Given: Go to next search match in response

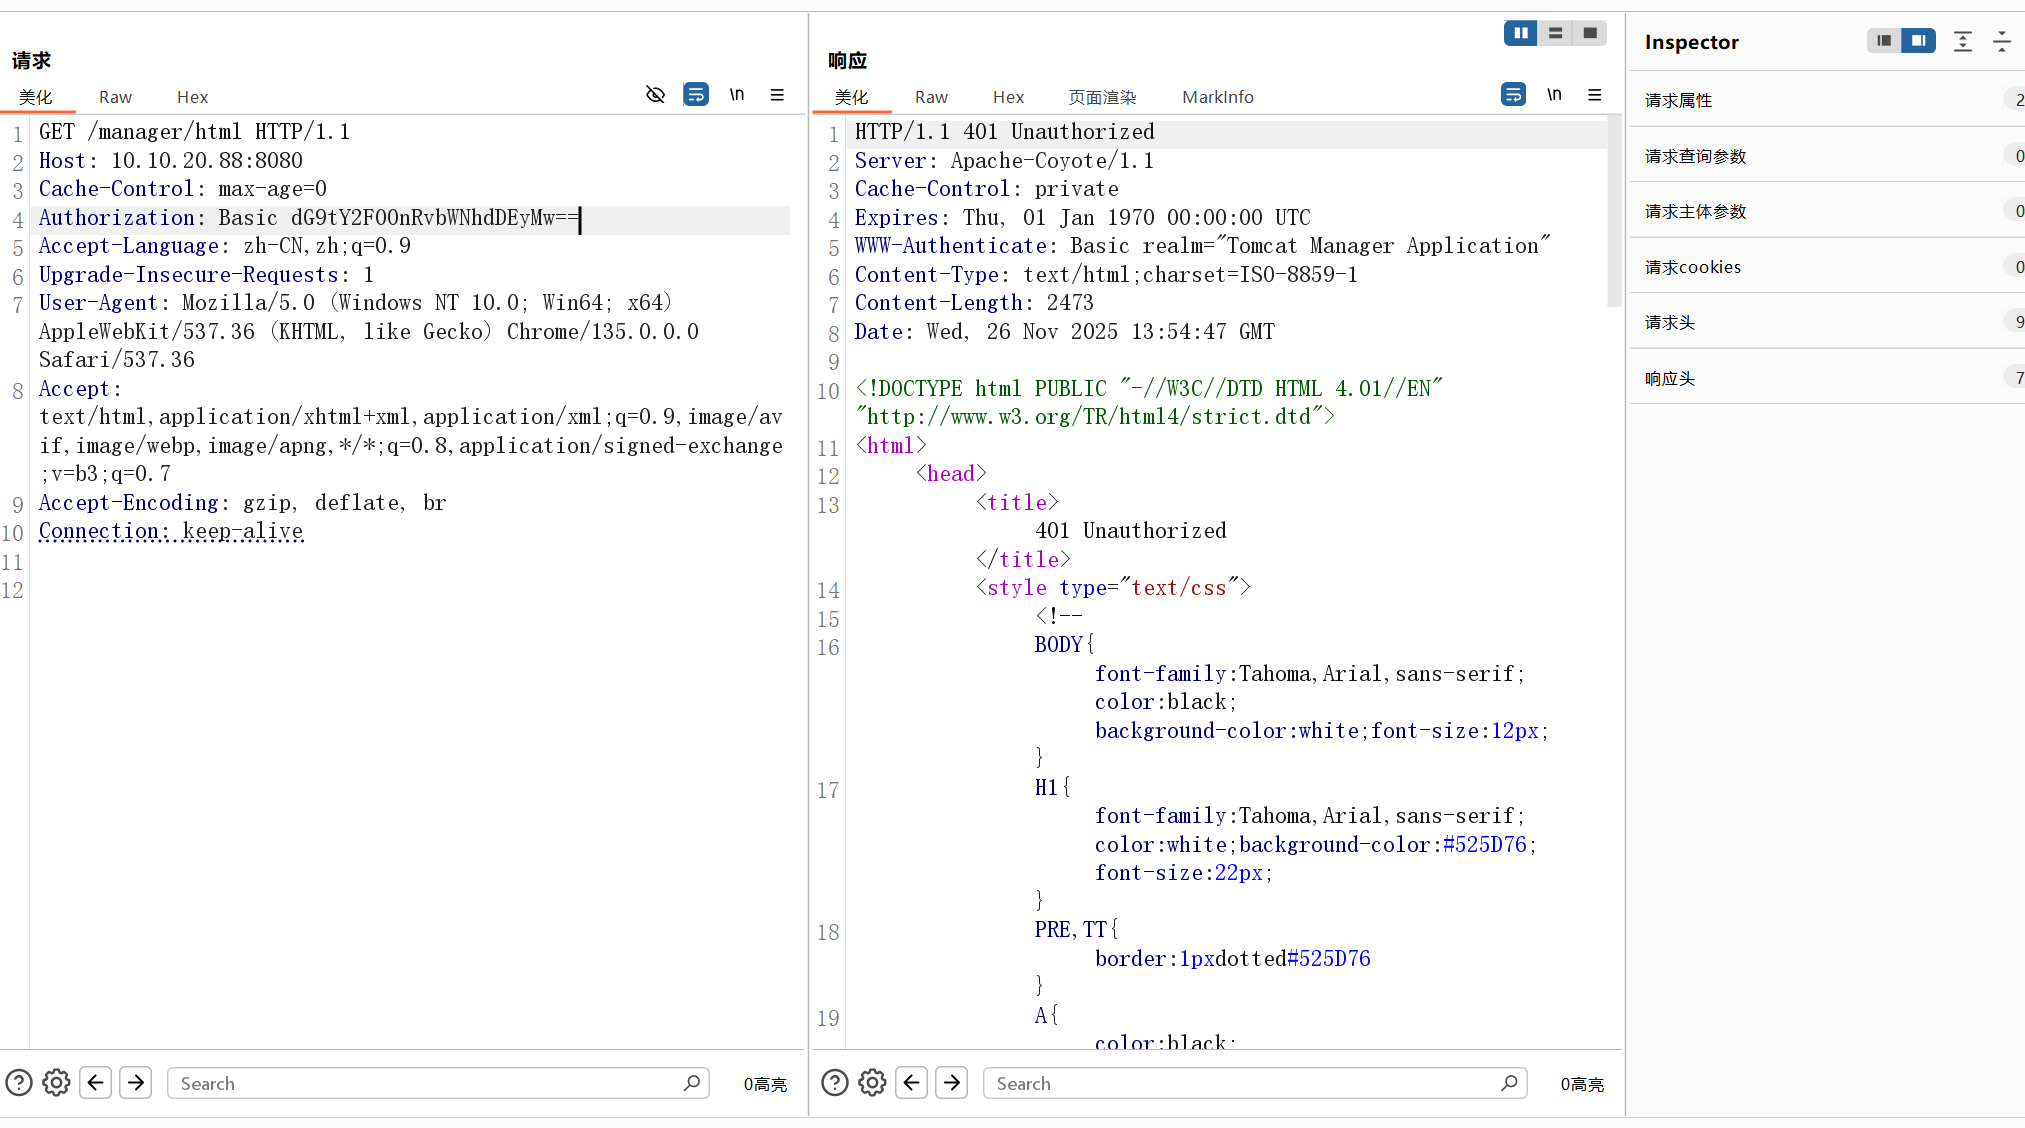Looking at the screenshot, I should (x=951, y=1083).
